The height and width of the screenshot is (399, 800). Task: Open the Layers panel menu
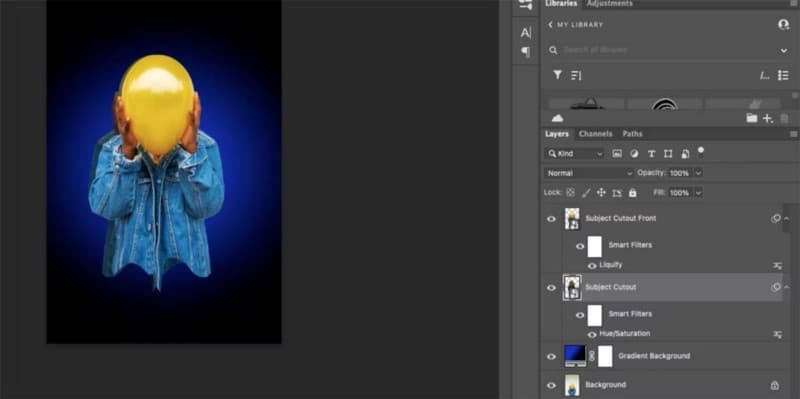click(793, 134)
